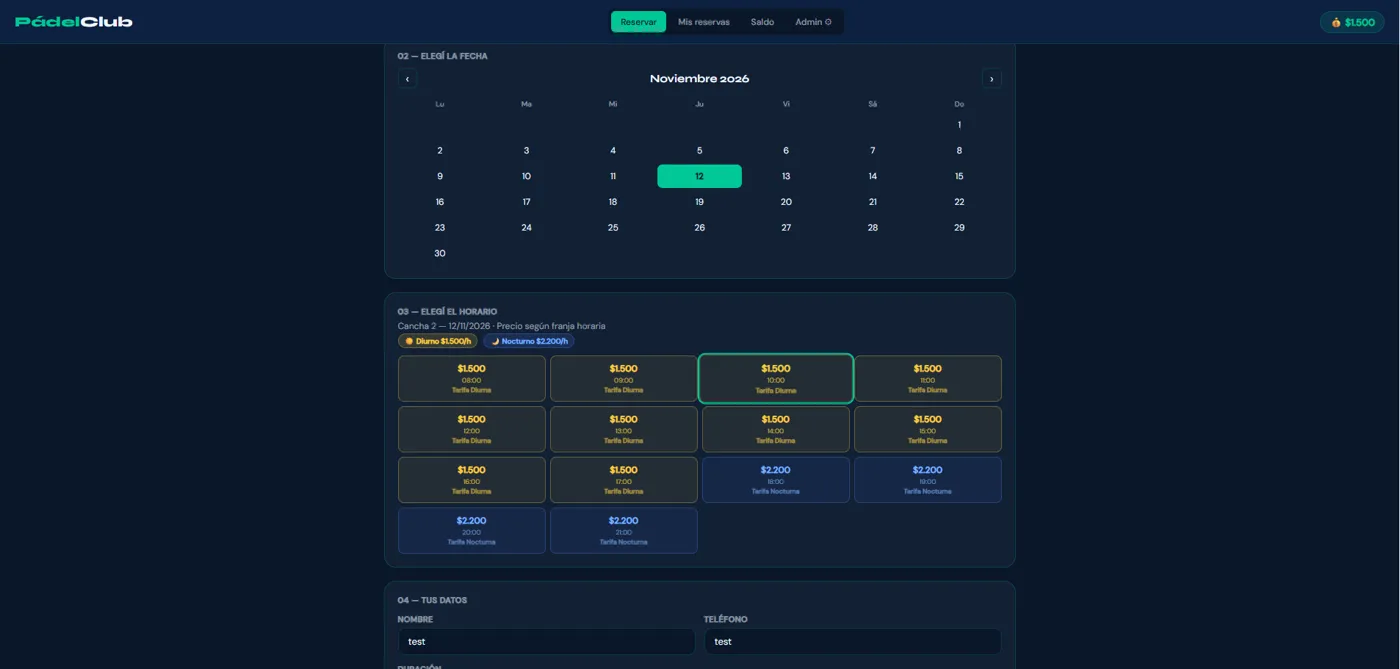Image resolution: width=1400 pixels, height=669 pixels.
Task: Choose the 20:00 night-rate slot
Action: tap(472, 531)
